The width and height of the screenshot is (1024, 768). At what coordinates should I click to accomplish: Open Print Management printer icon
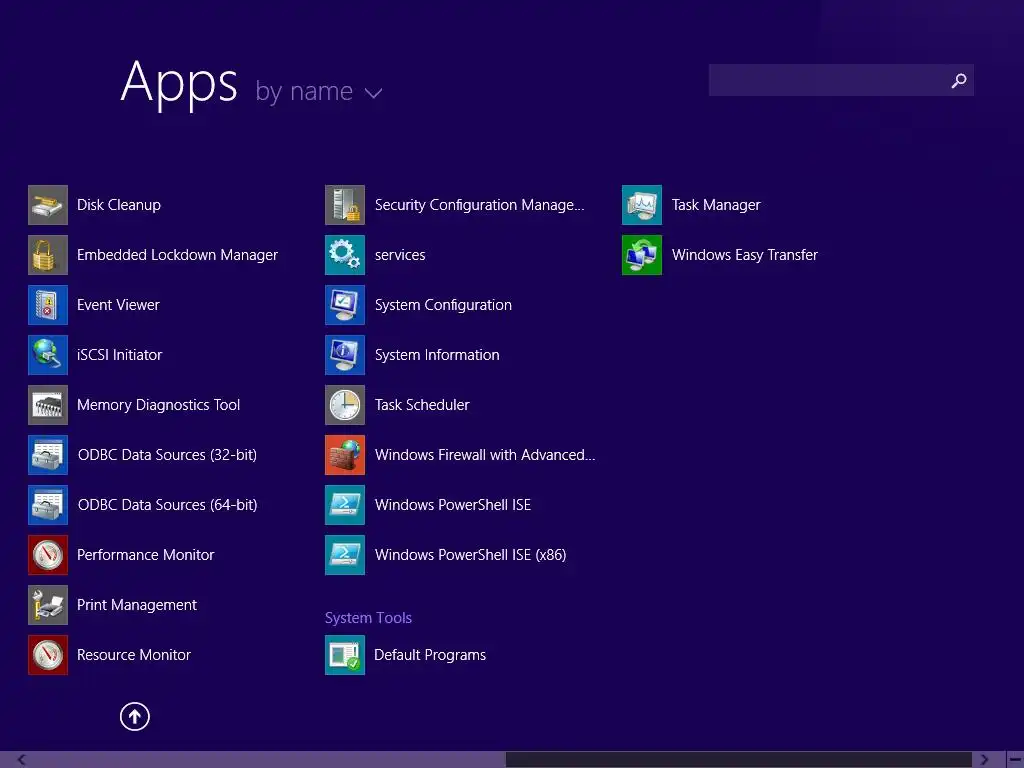(x=48, y=605)
